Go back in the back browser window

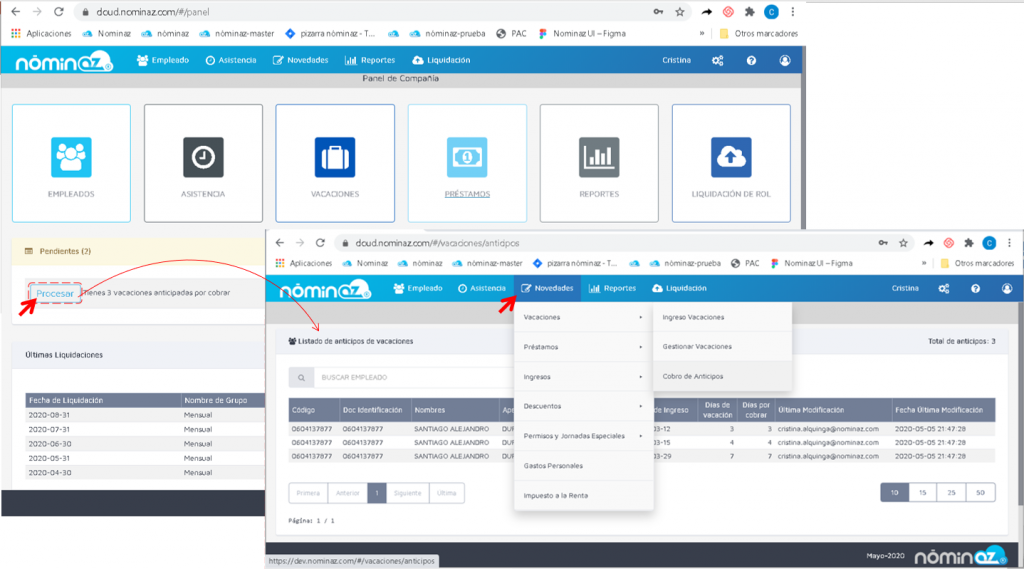(x=16, y=12)
